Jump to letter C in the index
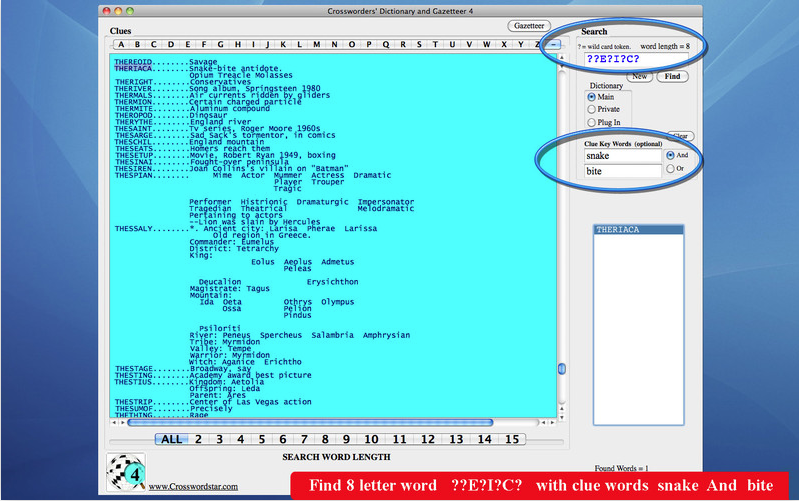This screenshot has height=501, width=799. (x=153, y=44)
